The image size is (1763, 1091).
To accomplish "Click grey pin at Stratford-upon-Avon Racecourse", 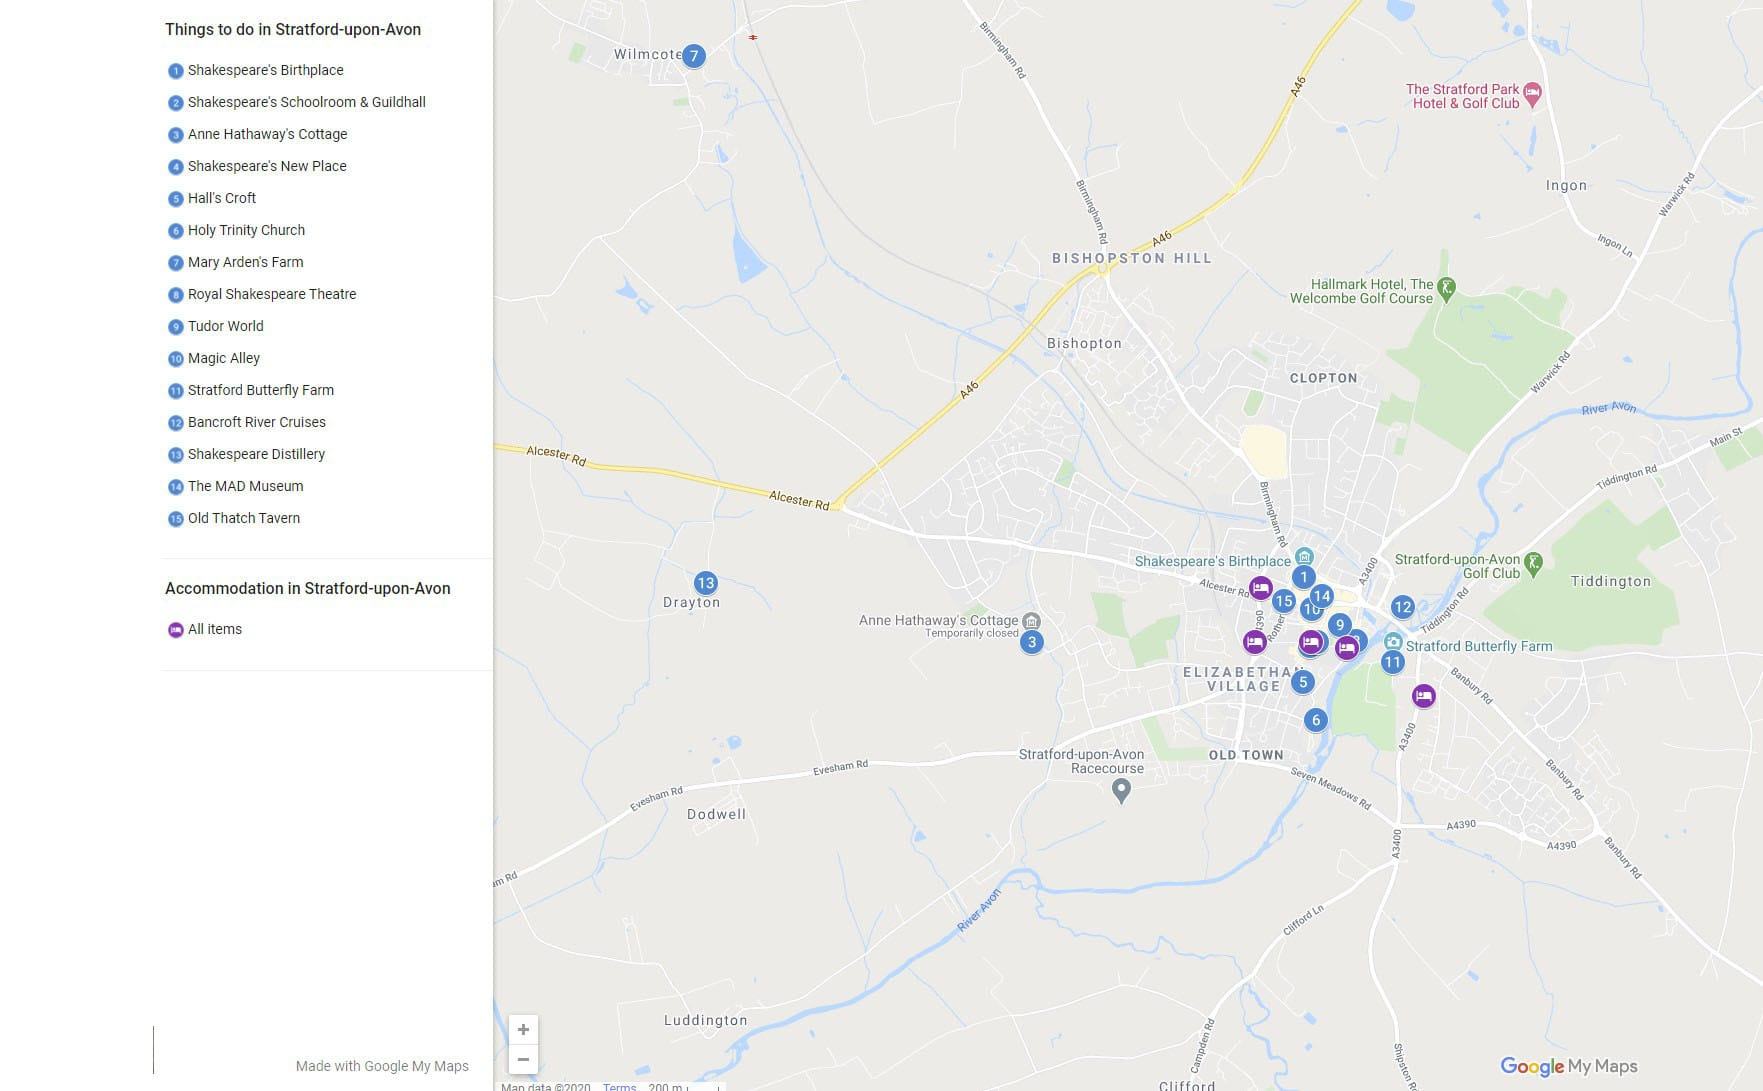I will click(x=1121, y=791).
